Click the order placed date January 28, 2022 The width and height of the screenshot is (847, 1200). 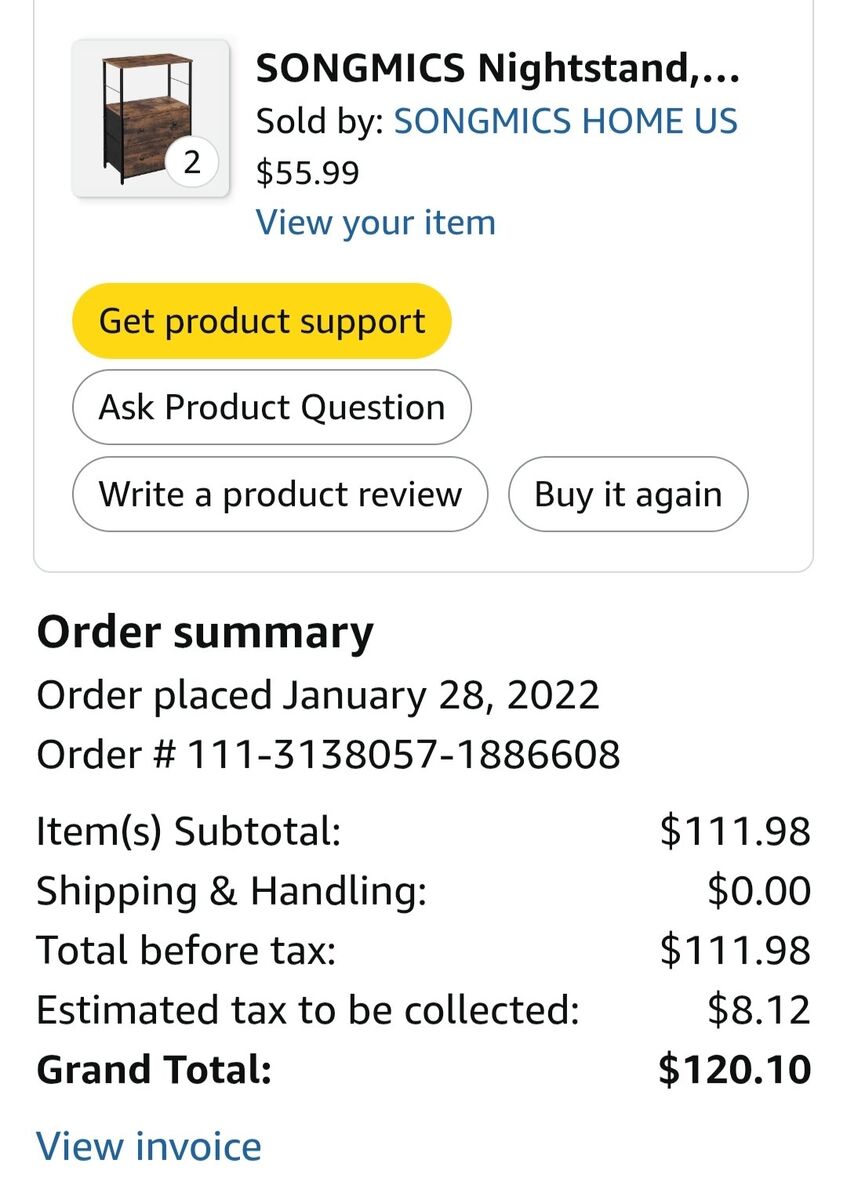pos(440,694)
